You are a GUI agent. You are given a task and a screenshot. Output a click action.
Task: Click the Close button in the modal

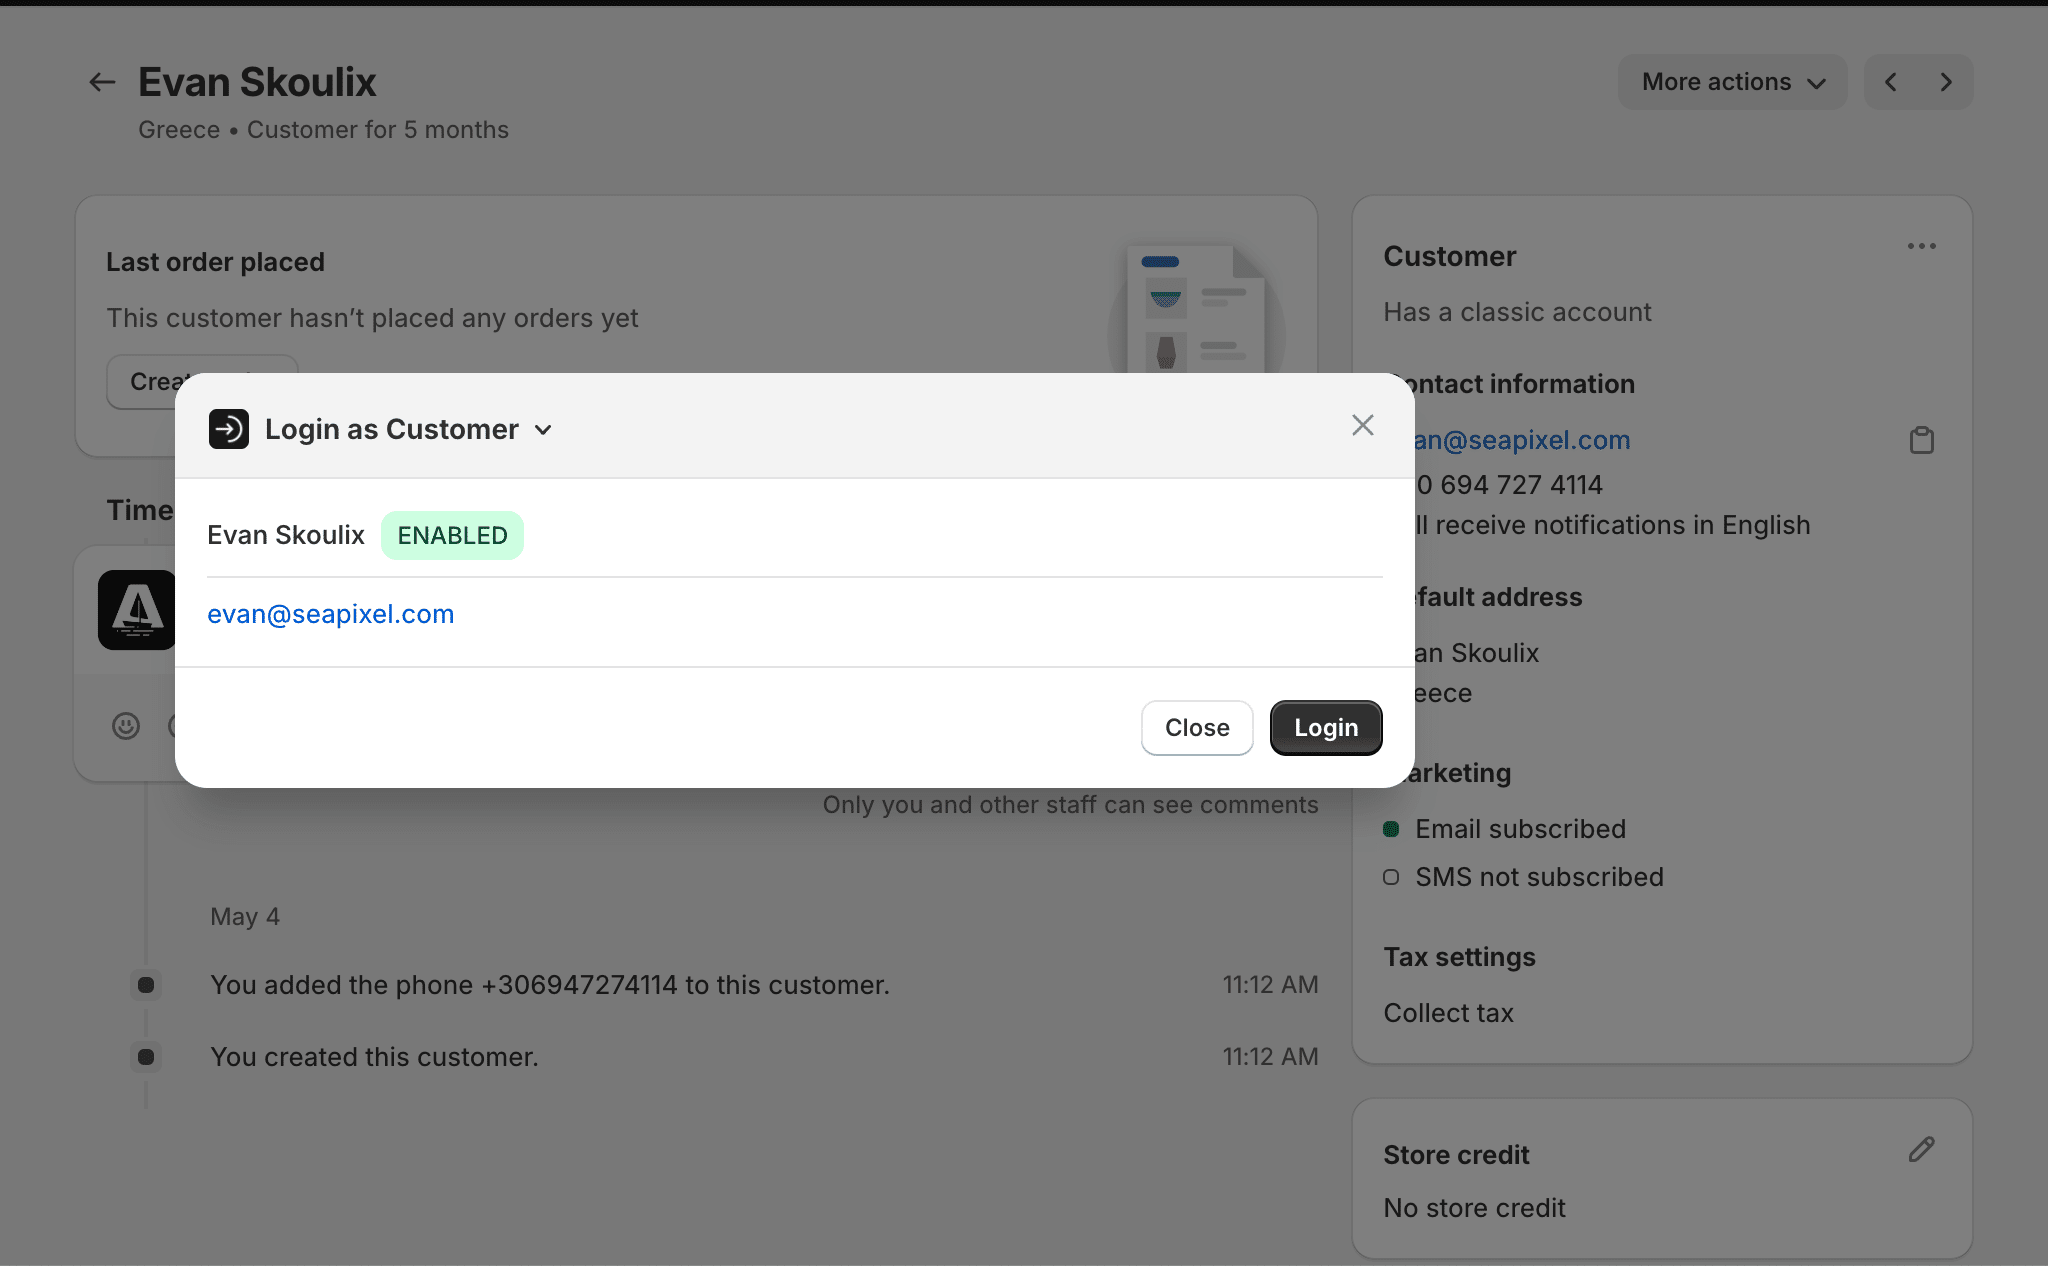pyautogui.click(x=1196, y=727)
